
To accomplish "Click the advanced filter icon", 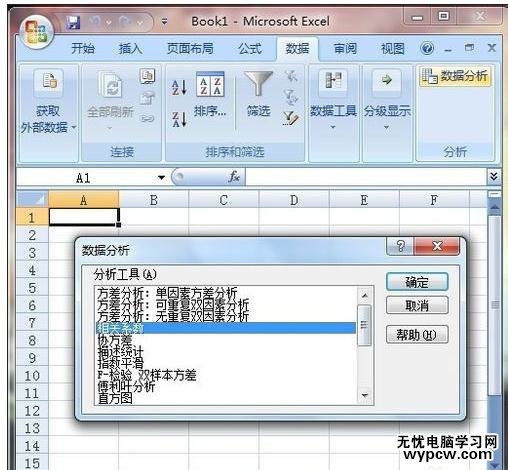I will point(291,118).
